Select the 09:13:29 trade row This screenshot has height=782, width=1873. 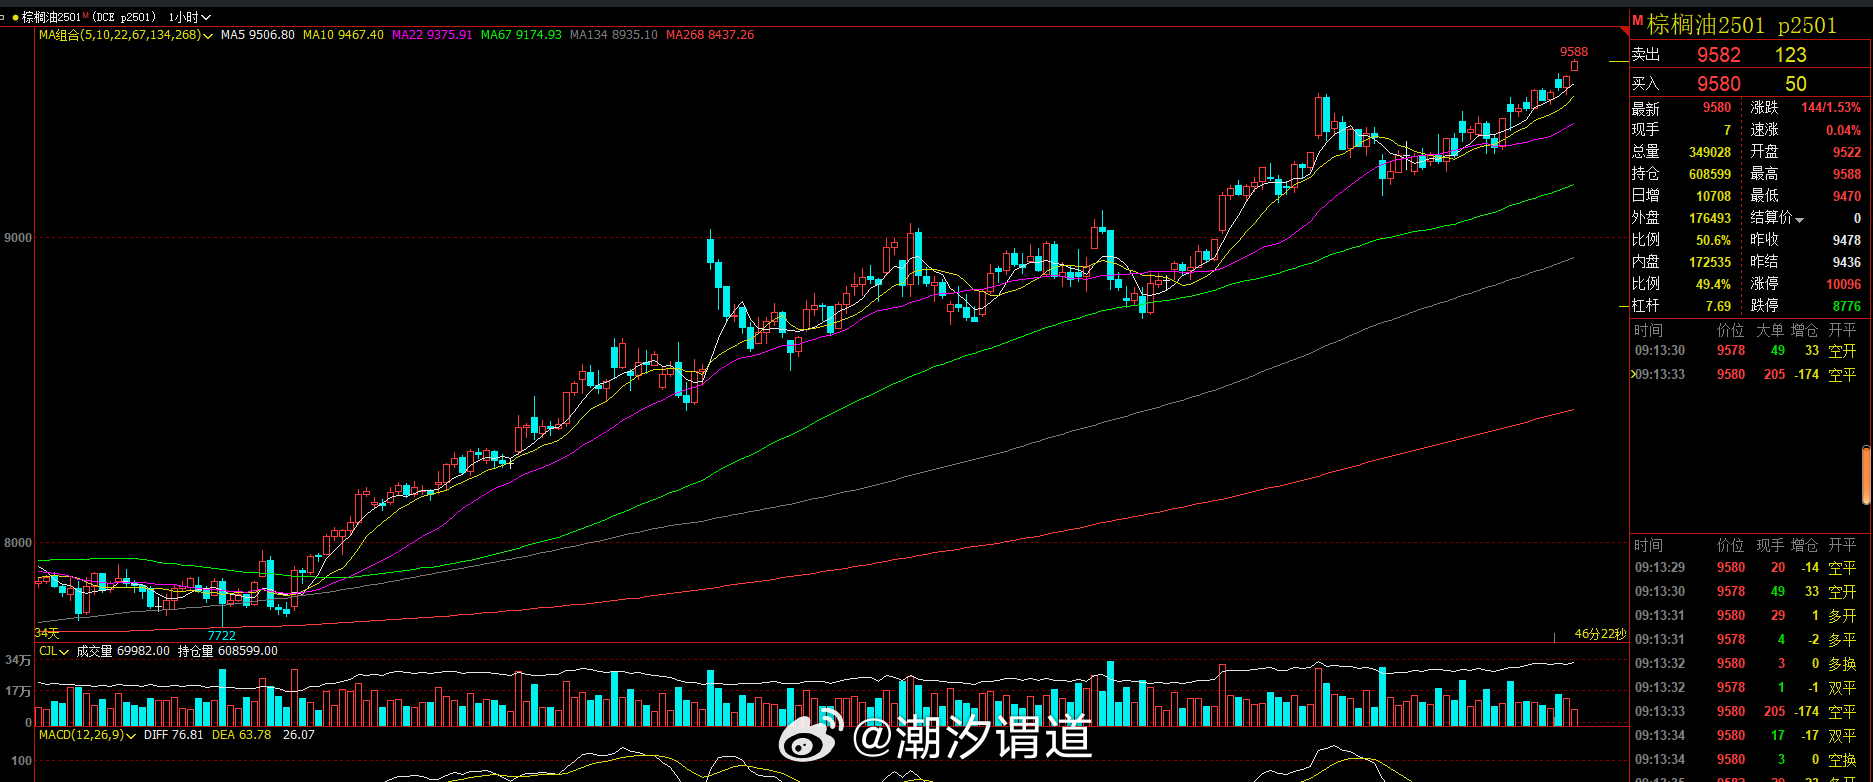[1745, 567]
